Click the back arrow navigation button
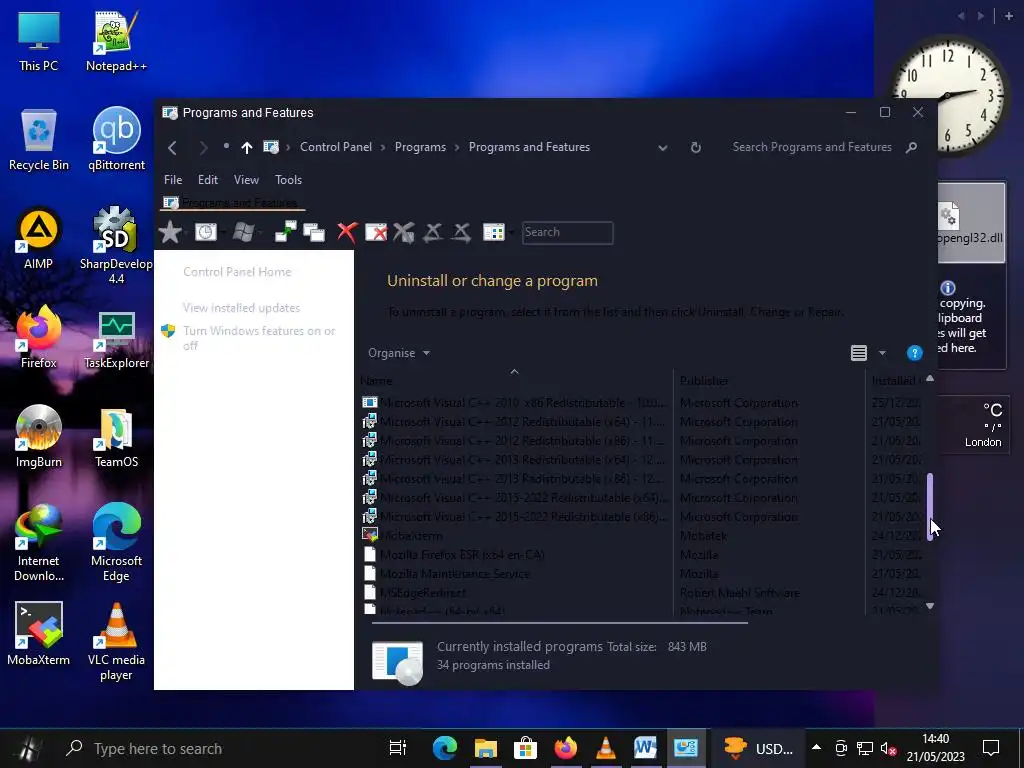This screenshot has height=768, width=1024. pos(172,148)
